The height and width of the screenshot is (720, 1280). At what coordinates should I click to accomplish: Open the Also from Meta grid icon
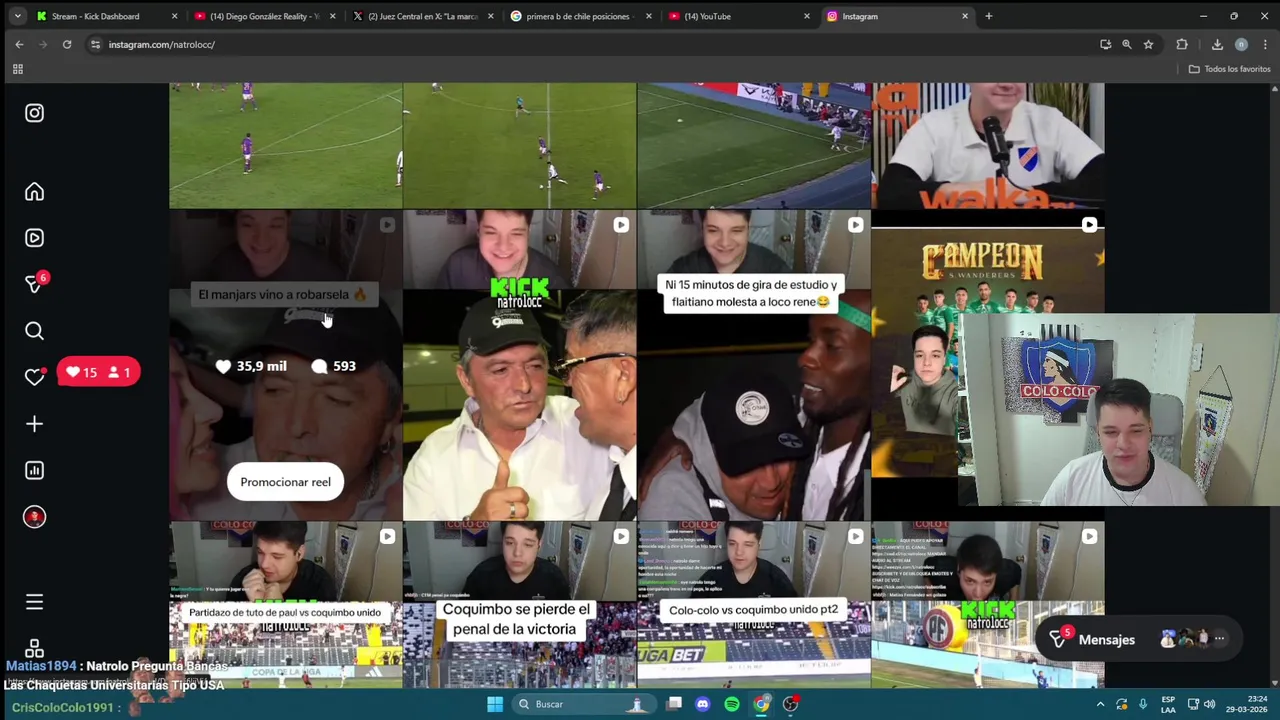click(34, 649)
